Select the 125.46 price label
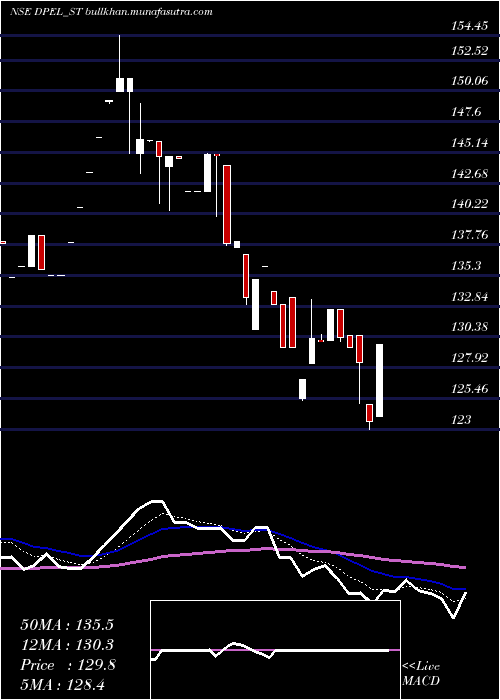The image size is (500, 700). 469,389
